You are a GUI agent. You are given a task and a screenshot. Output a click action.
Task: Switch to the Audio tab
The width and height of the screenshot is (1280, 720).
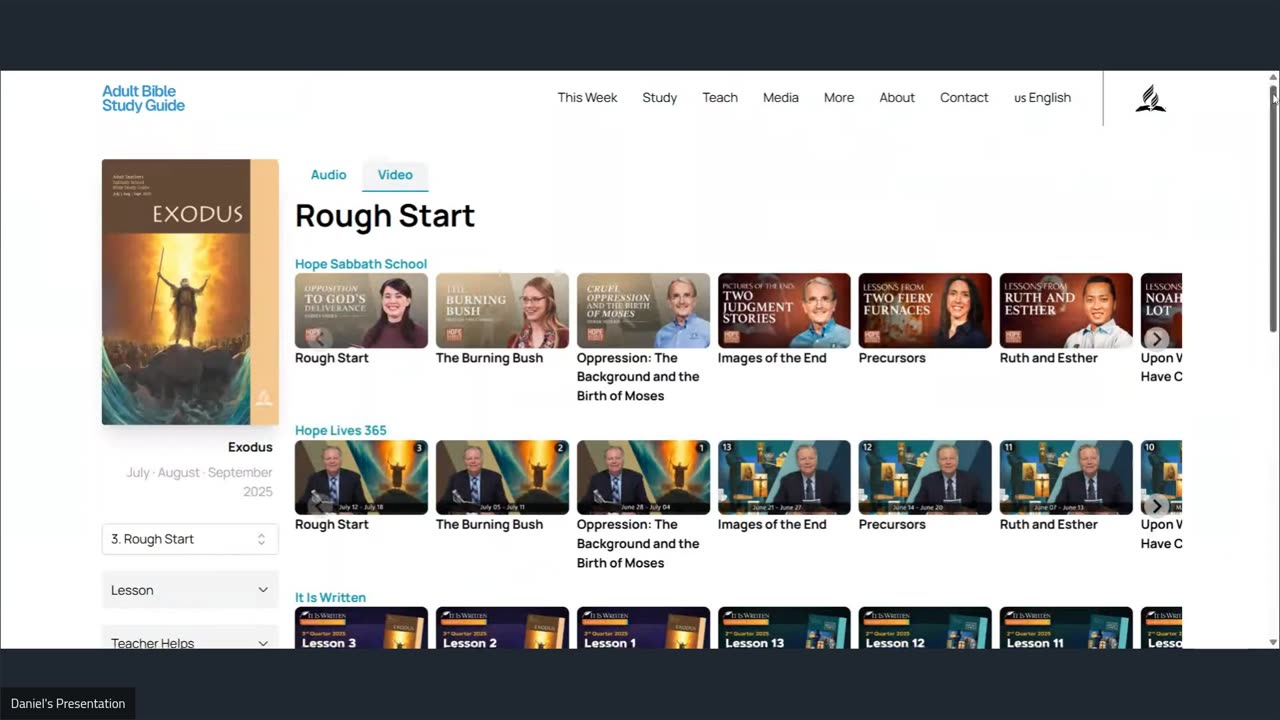[328, 174]
